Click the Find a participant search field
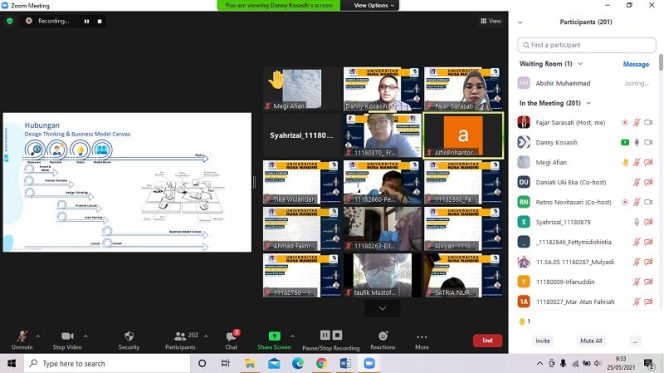 tap(587, 45)
